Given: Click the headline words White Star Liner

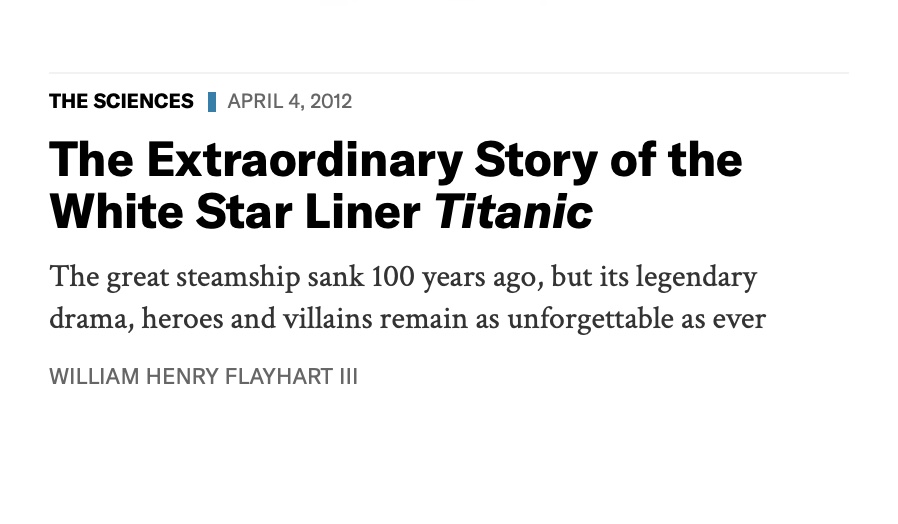Looking at the screenshot, I should pos(236,212).
